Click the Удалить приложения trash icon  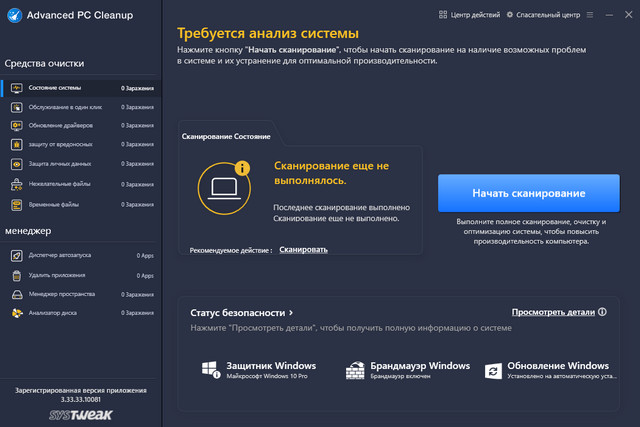[16, 276]
